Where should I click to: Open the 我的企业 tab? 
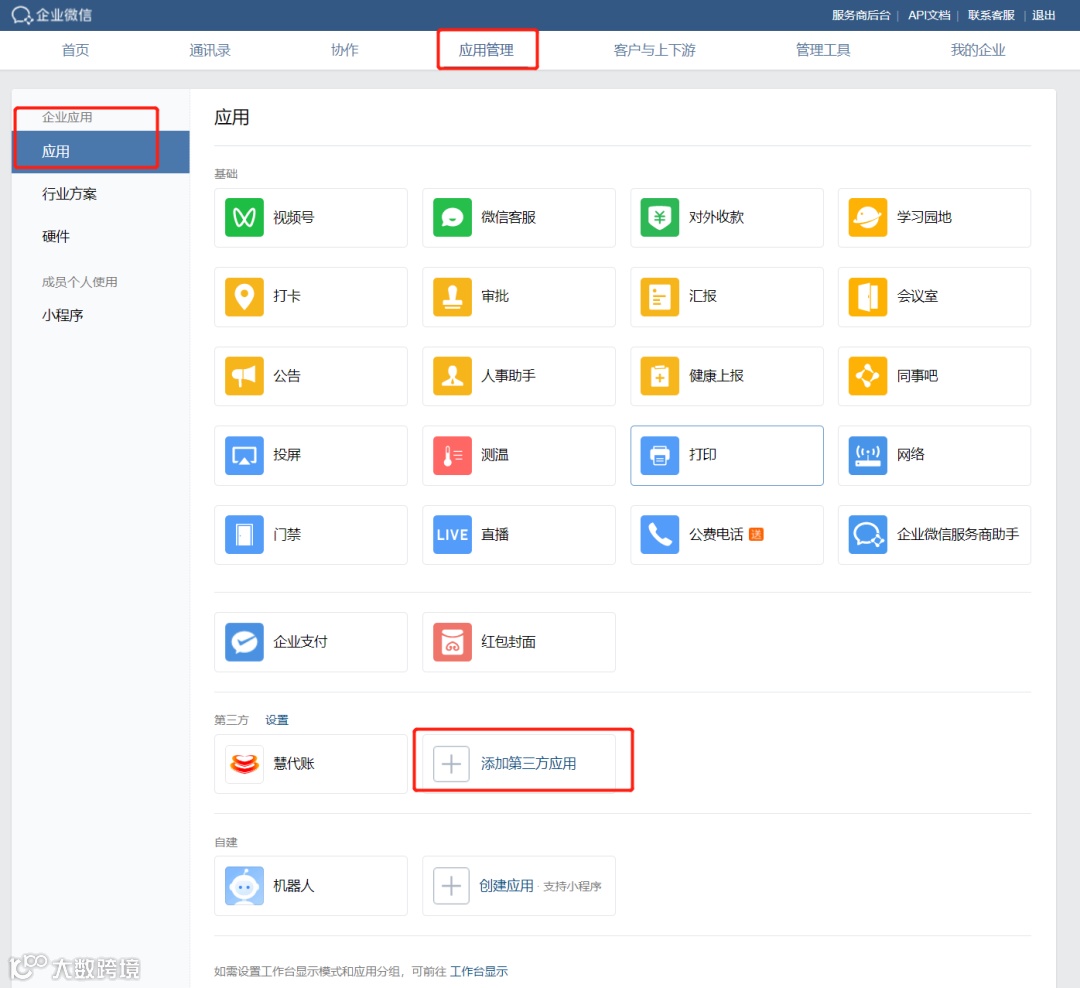pos(977,50)
